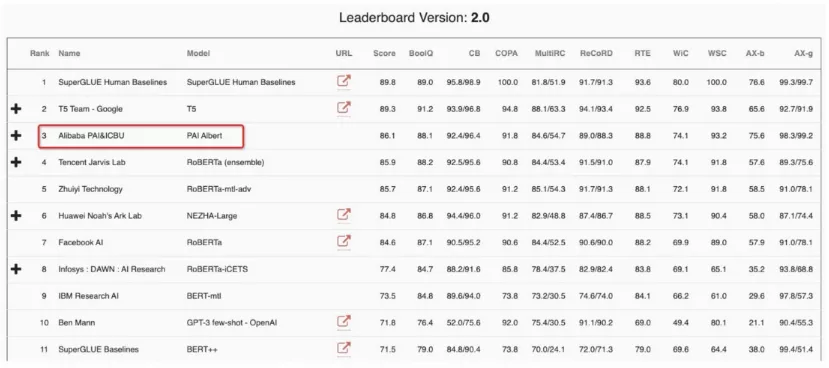Expand the Tencent Jarvis Lab row
This screenshot has height=368, width=829.
(x=16, y=162)
